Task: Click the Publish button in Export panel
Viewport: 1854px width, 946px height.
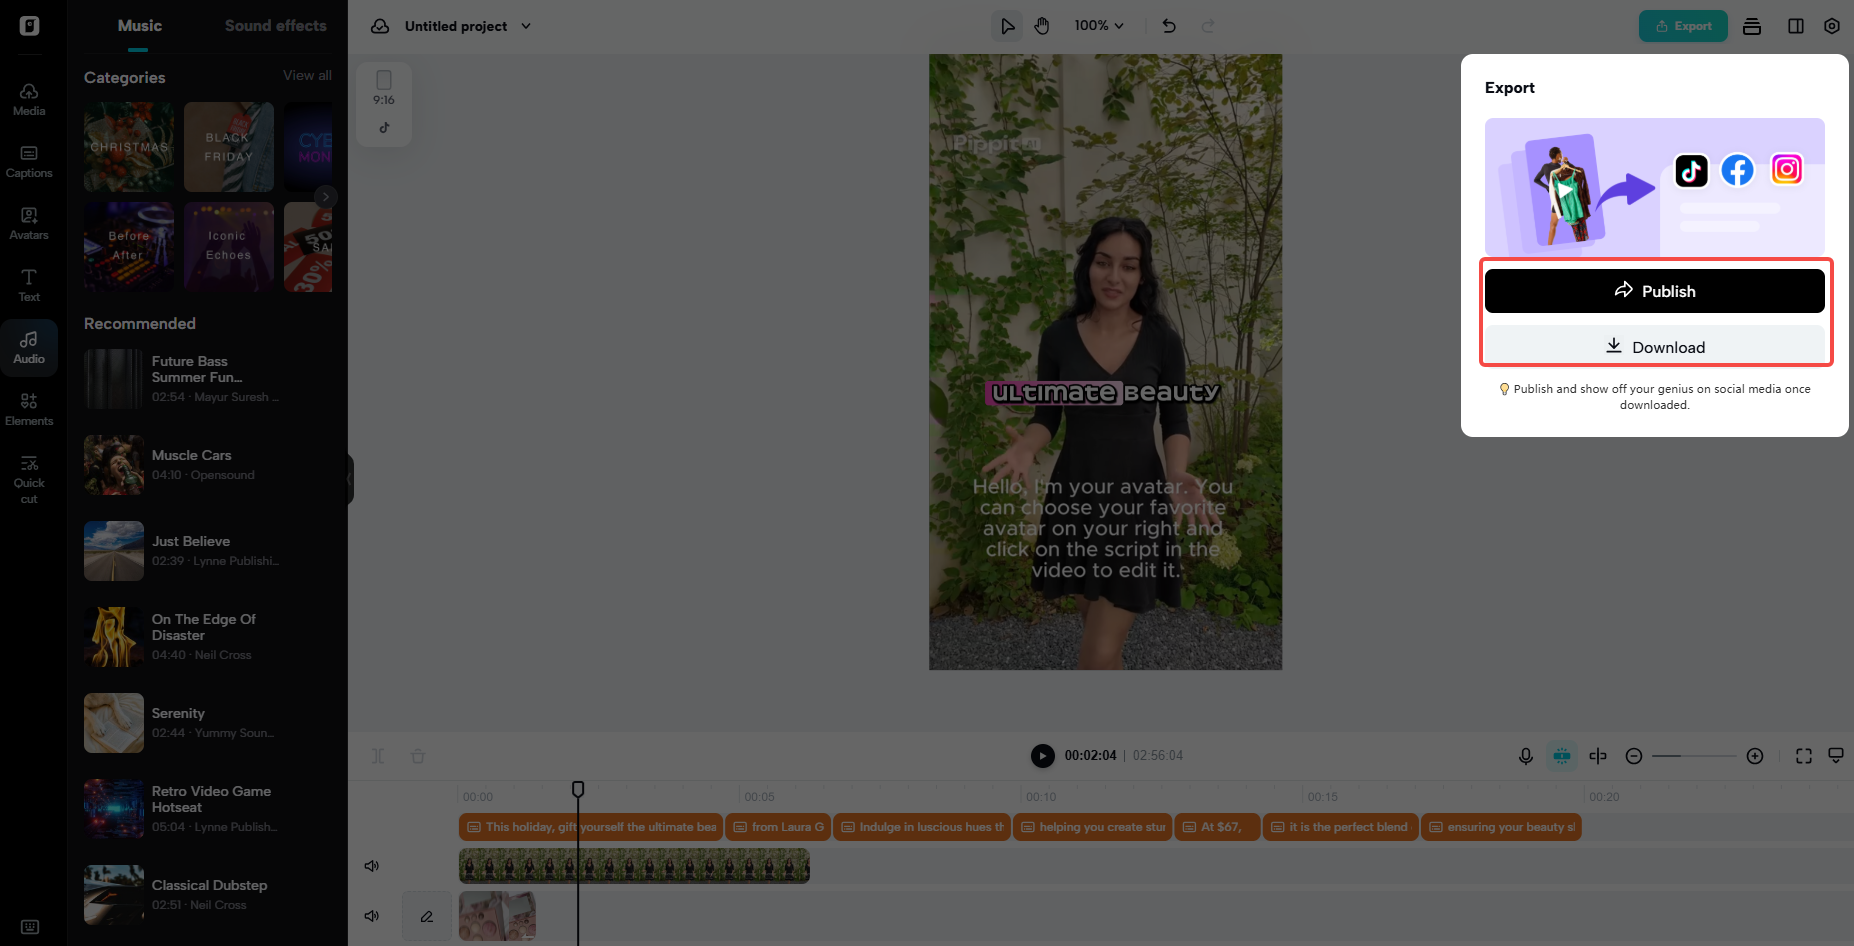Action: [x=1654, y=290]
